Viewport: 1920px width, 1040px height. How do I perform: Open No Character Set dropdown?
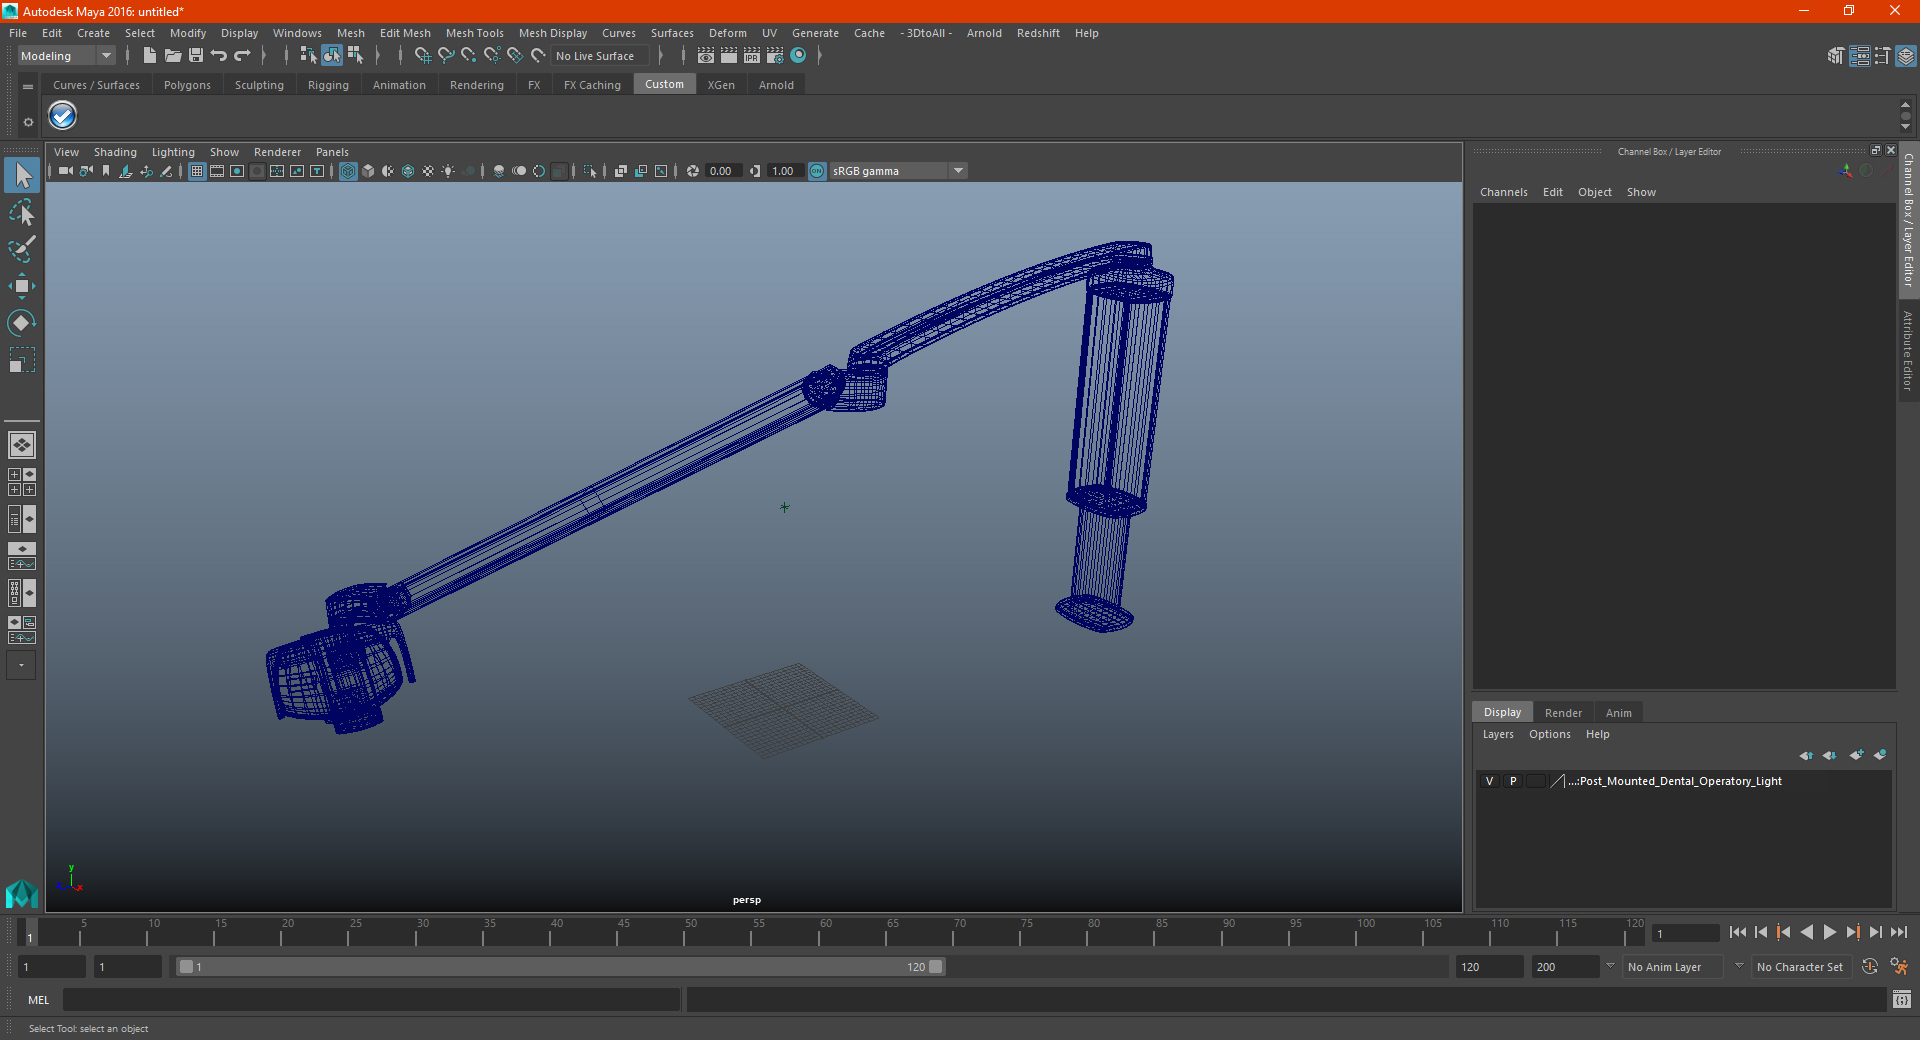(x=1800, y=967)
